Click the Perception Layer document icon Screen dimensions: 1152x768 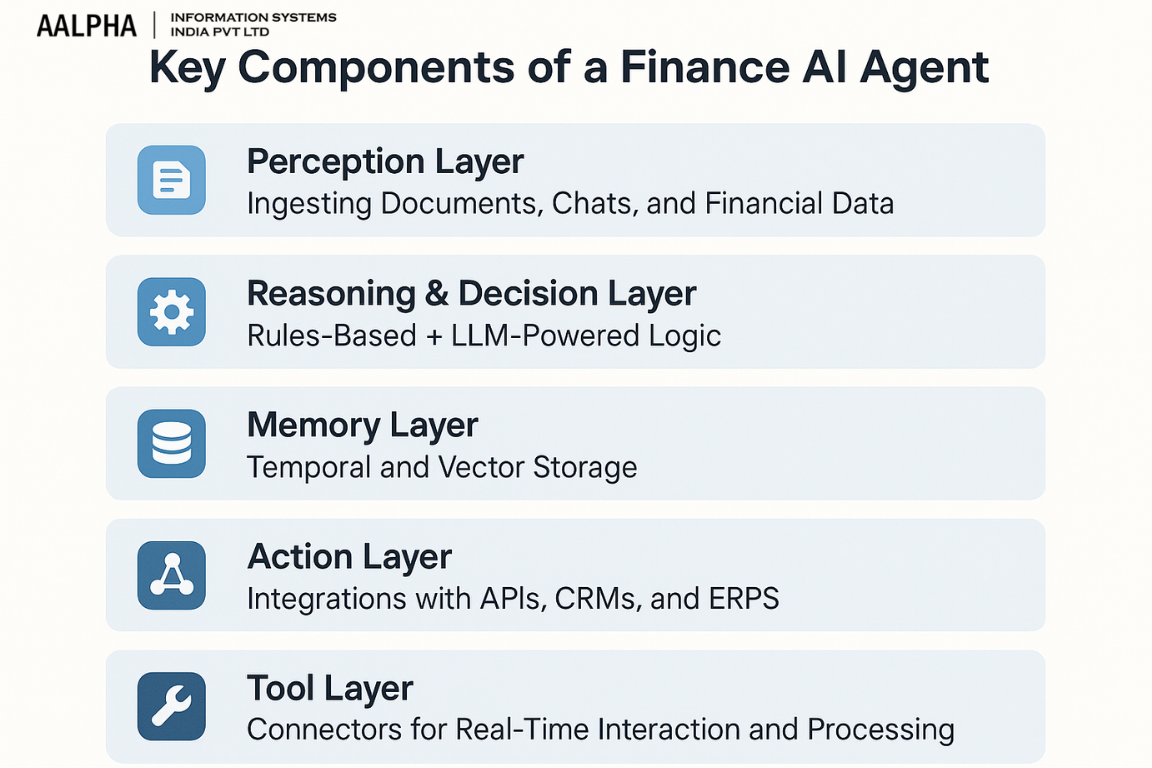171,180
